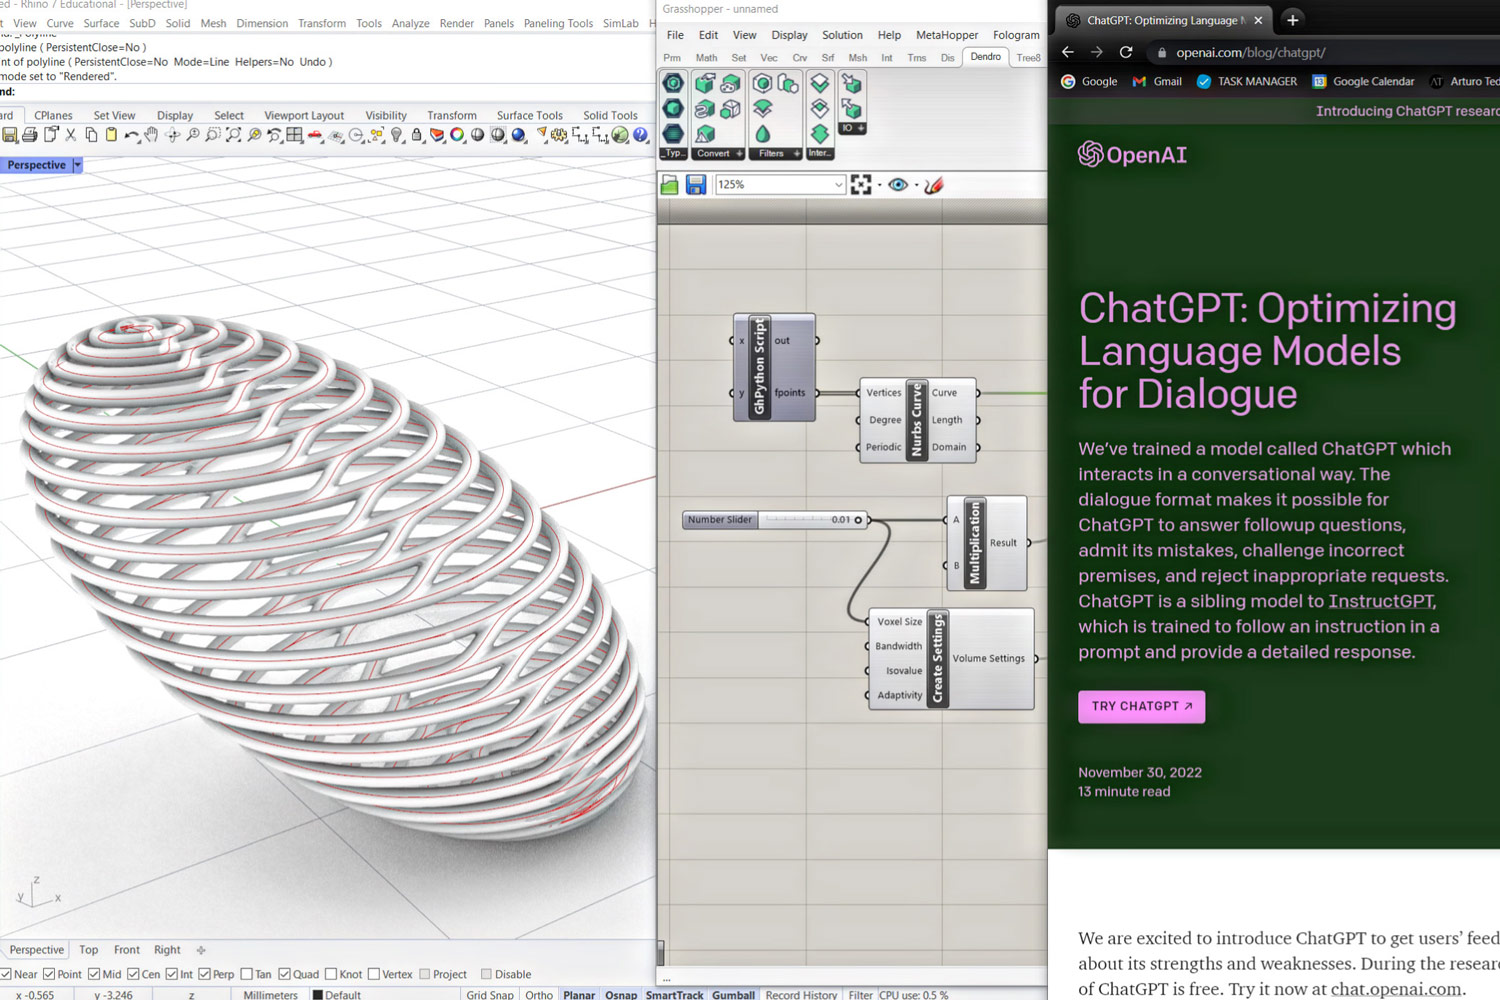Image resolution: width=1500 pixels, height=1000 pixels.
Task: Open the InstructGPT link
Action: tap(1381, 601)
